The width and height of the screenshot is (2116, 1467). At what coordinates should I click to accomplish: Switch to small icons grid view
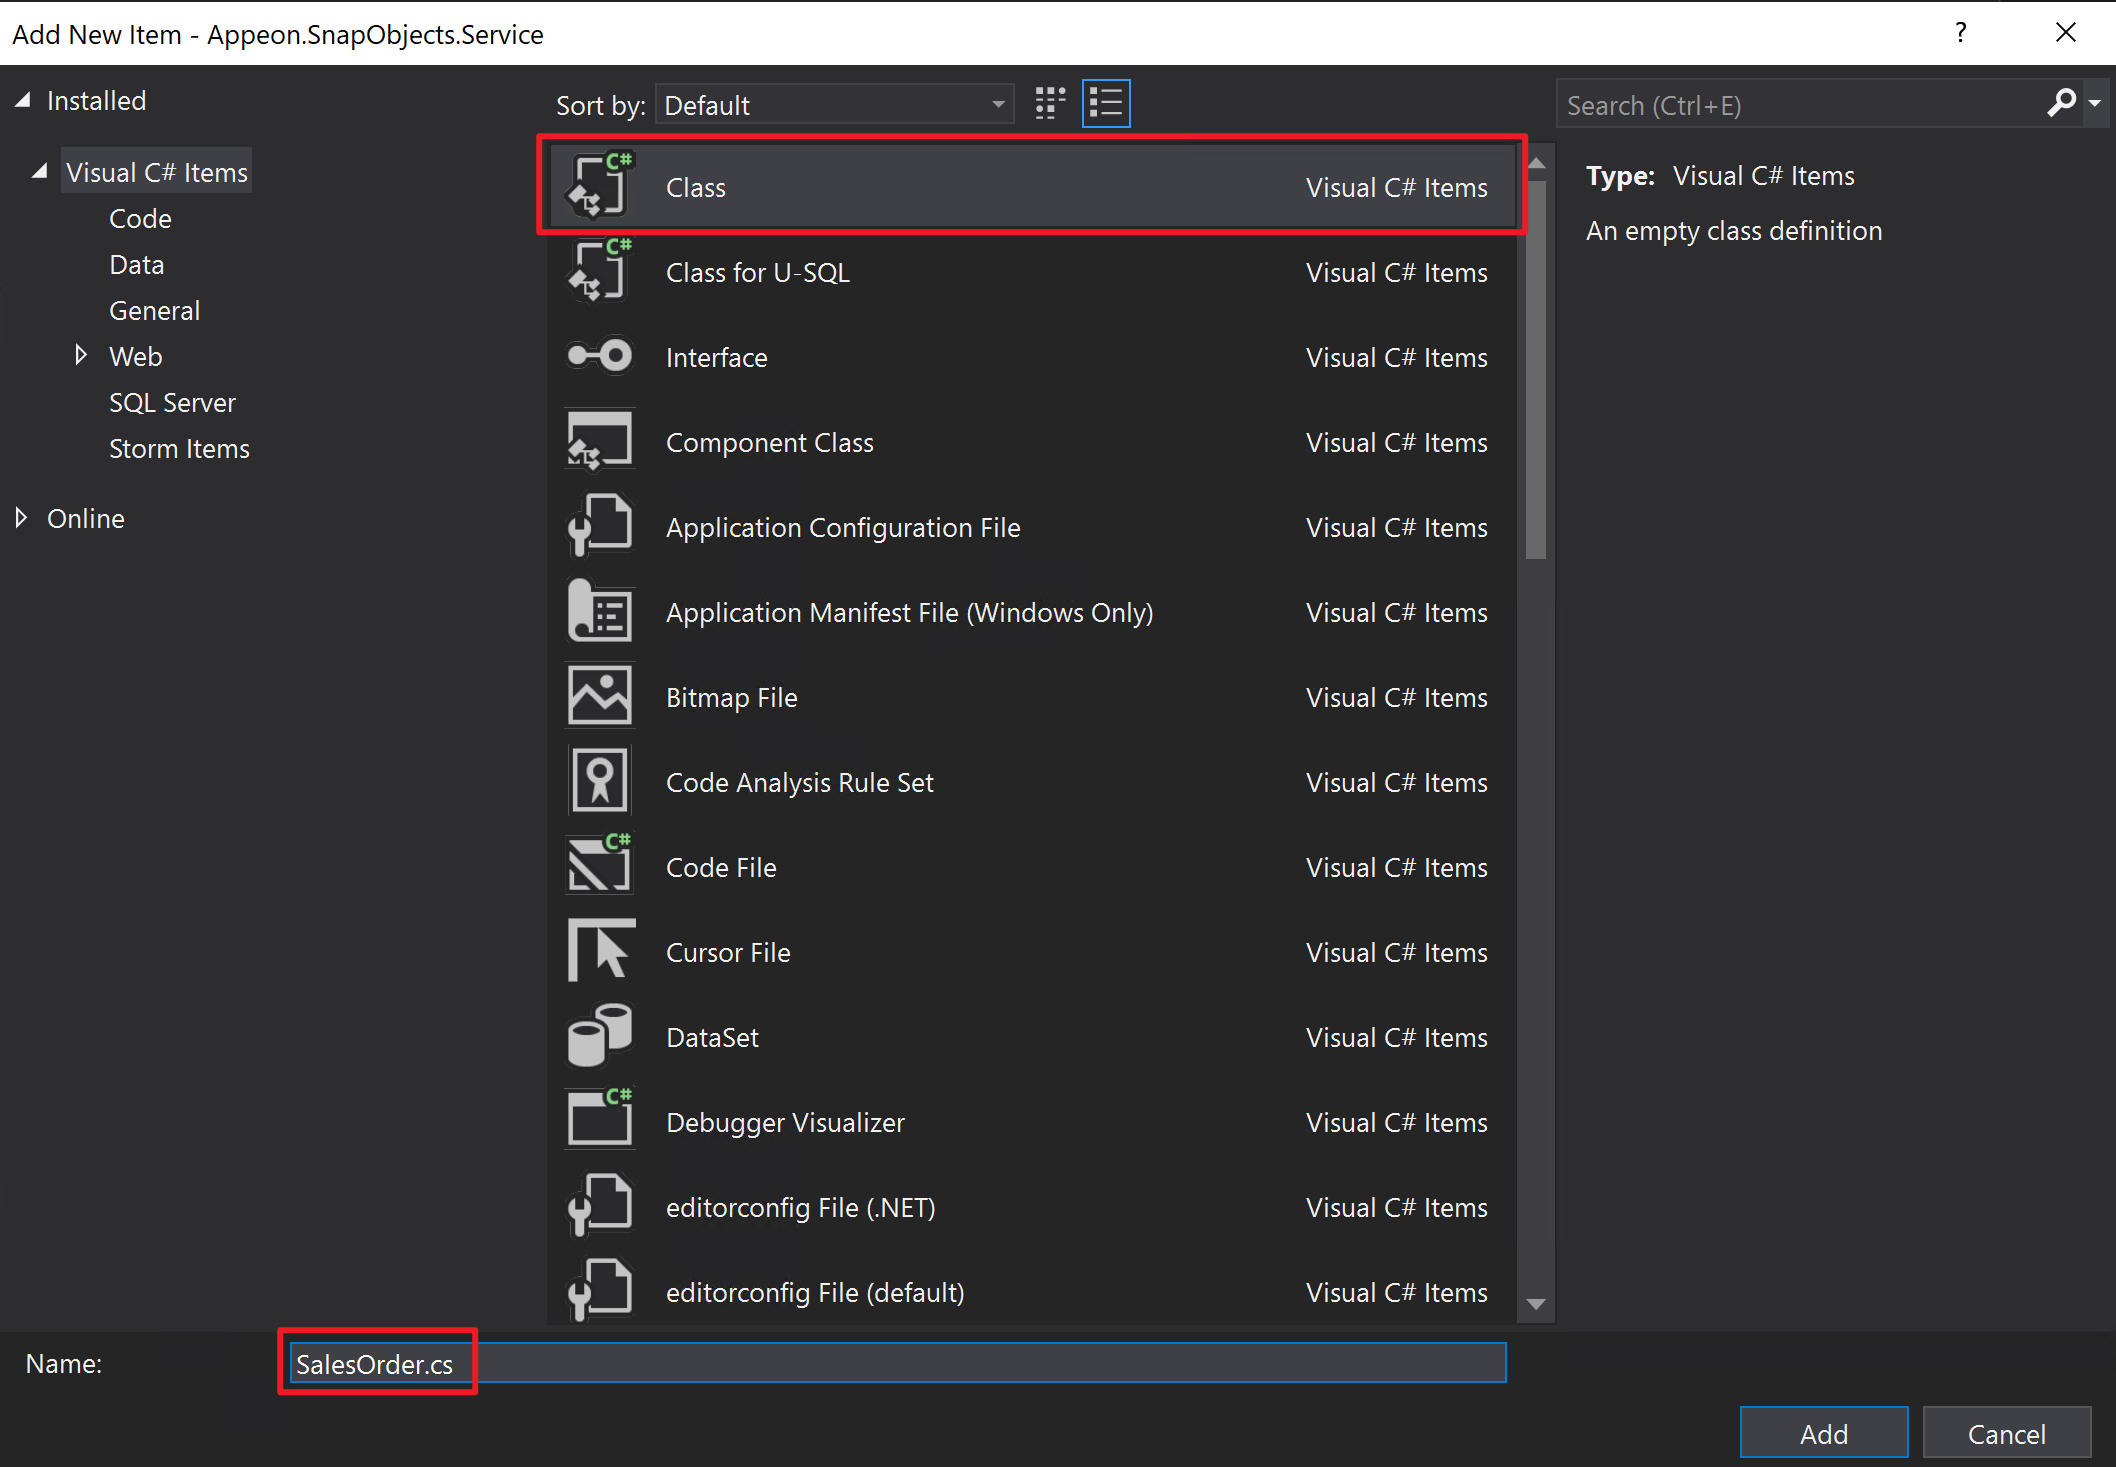coord(1050,104)
